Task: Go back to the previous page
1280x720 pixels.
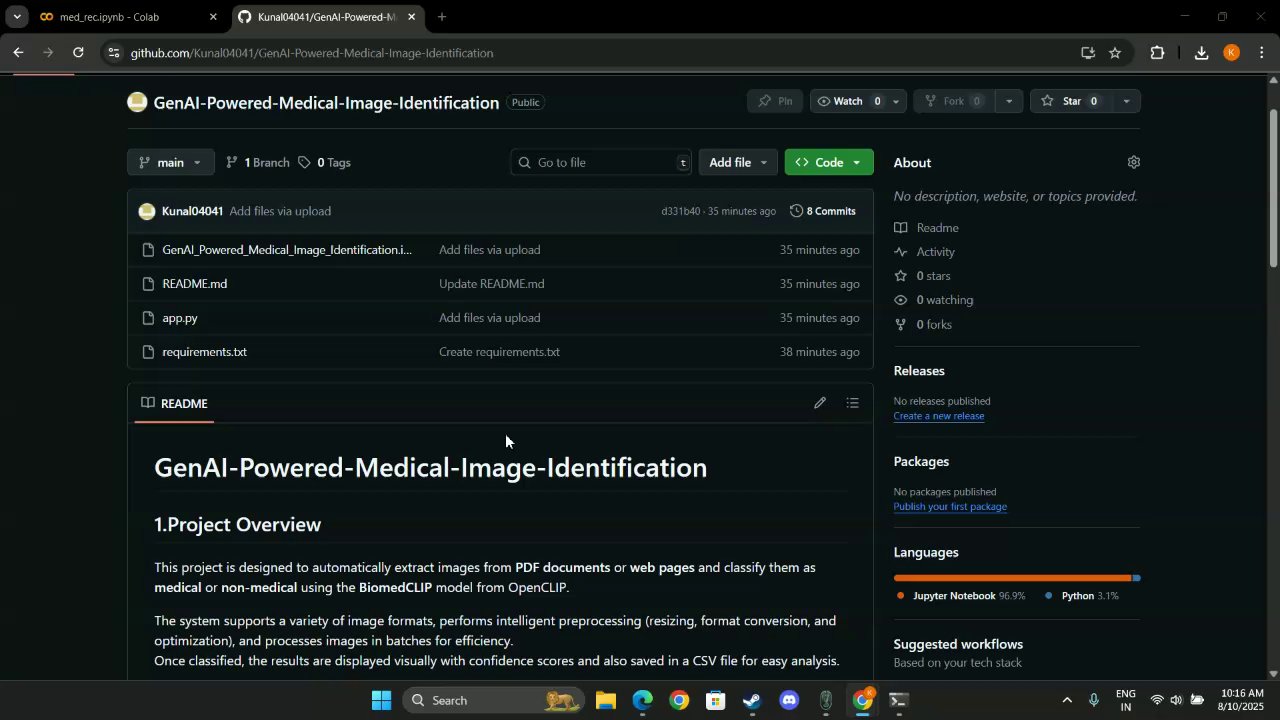Action: [x=18, y=53]
